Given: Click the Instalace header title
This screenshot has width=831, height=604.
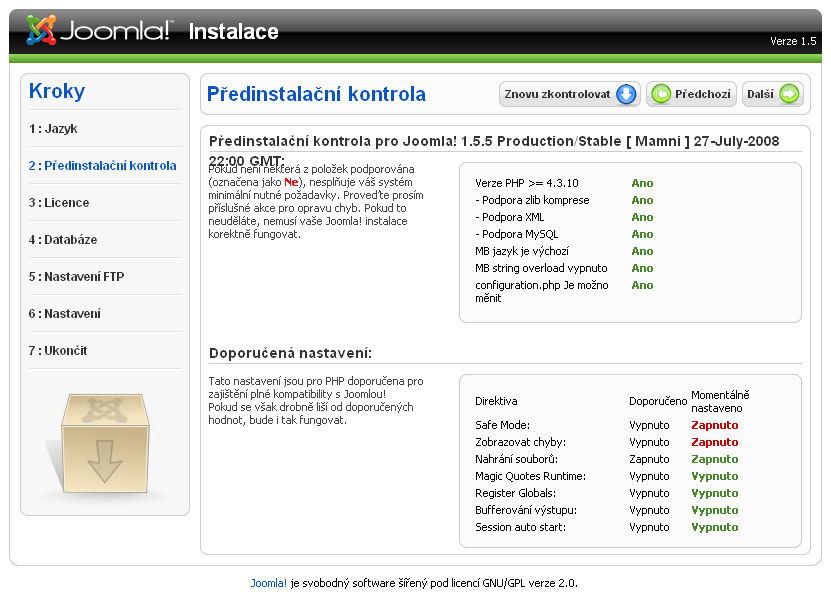Looking at the screenshot, I should (x=234, y=32).
